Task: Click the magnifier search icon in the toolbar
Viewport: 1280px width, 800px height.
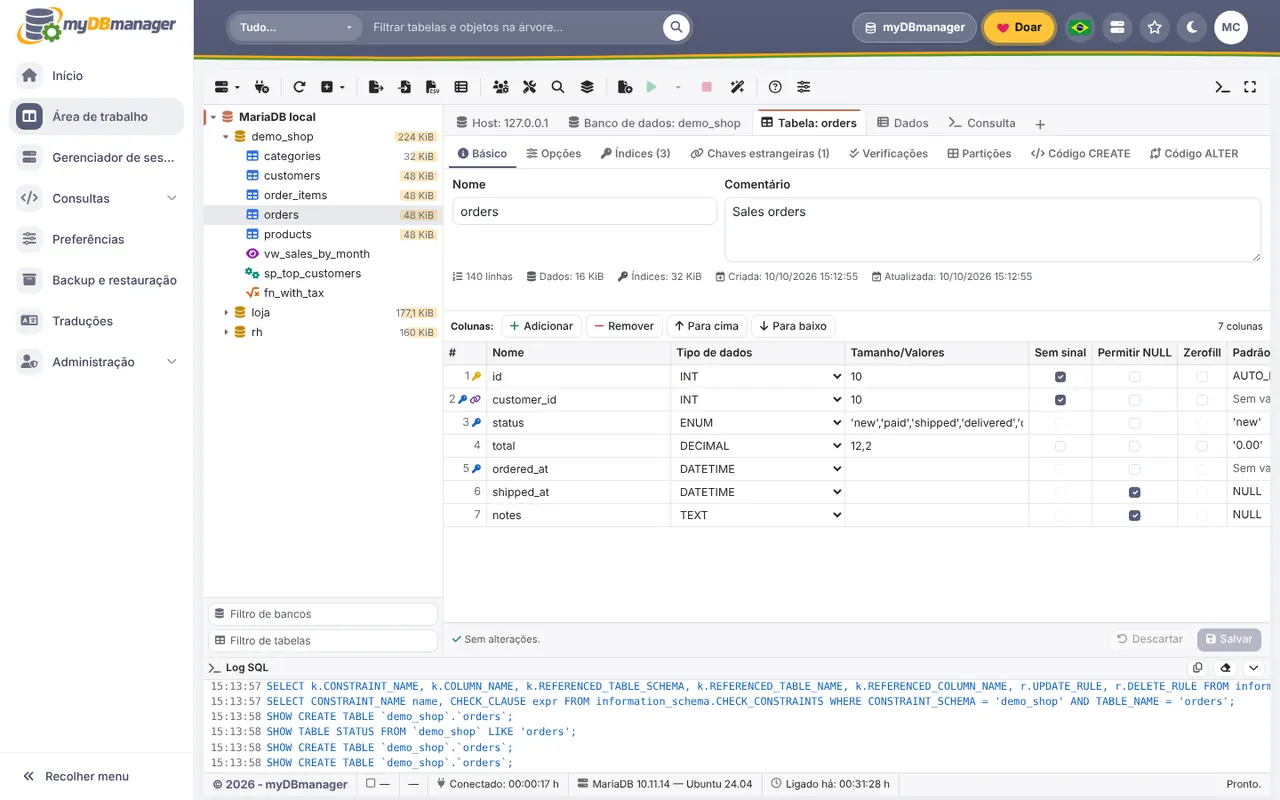Action: [x=558, y=87]
